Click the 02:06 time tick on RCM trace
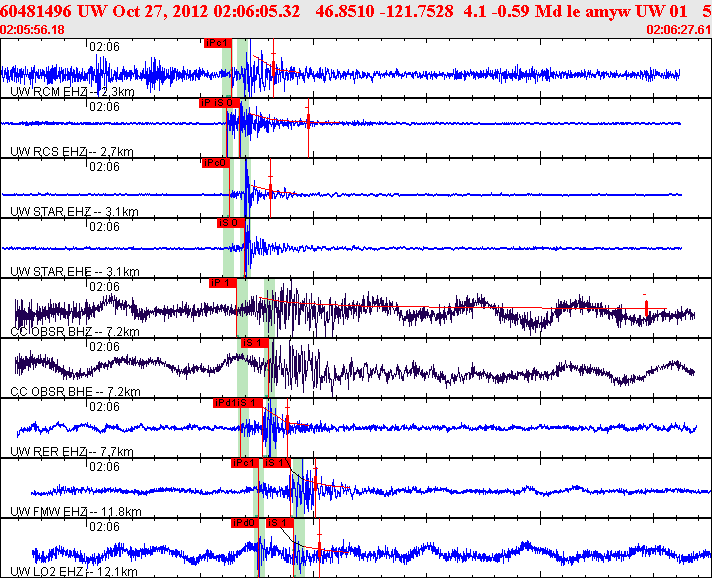Image resolution: width=712 pixels, height=578 pixels. click(104, 46)
